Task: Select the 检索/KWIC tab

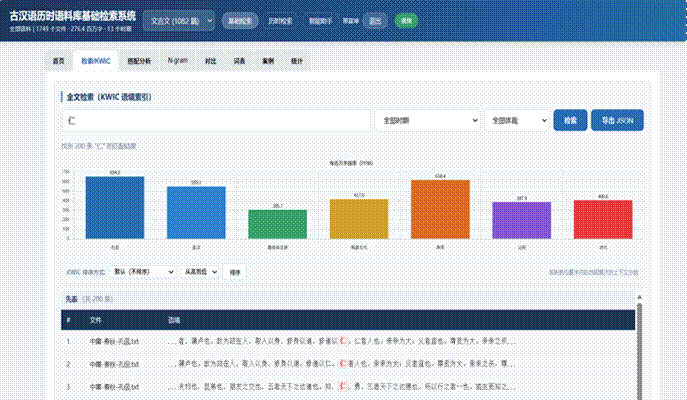Action: [96, 61]
